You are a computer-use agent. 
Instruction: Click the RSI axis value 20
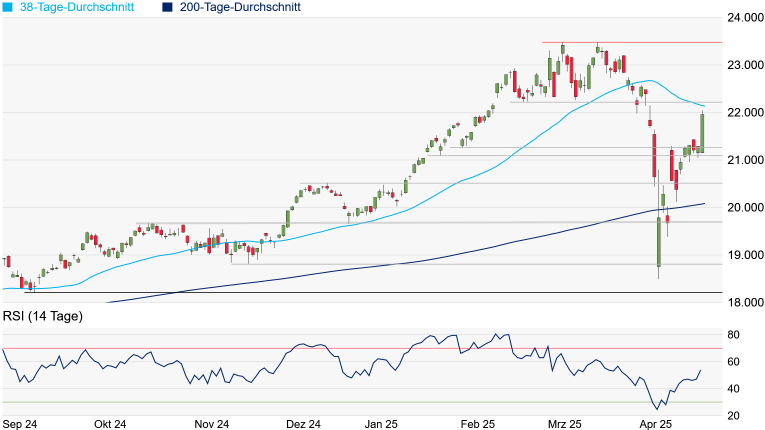pos(733,416)
